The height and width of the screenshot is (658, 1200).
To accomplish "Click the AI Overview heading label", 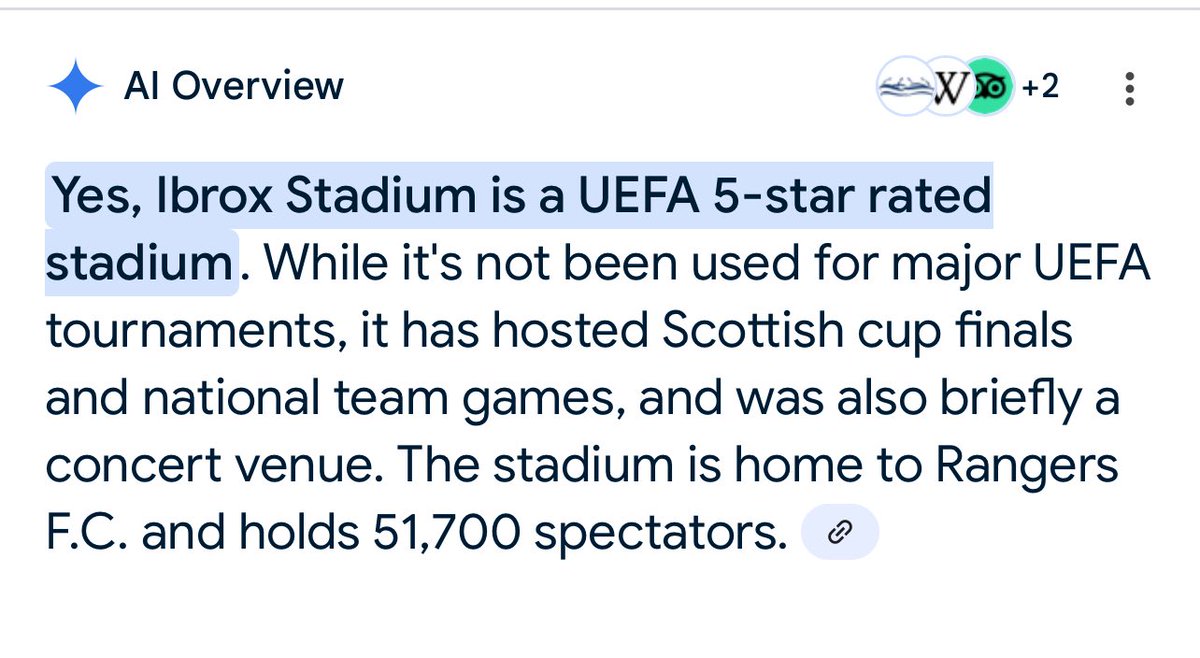I will (234, 87).
